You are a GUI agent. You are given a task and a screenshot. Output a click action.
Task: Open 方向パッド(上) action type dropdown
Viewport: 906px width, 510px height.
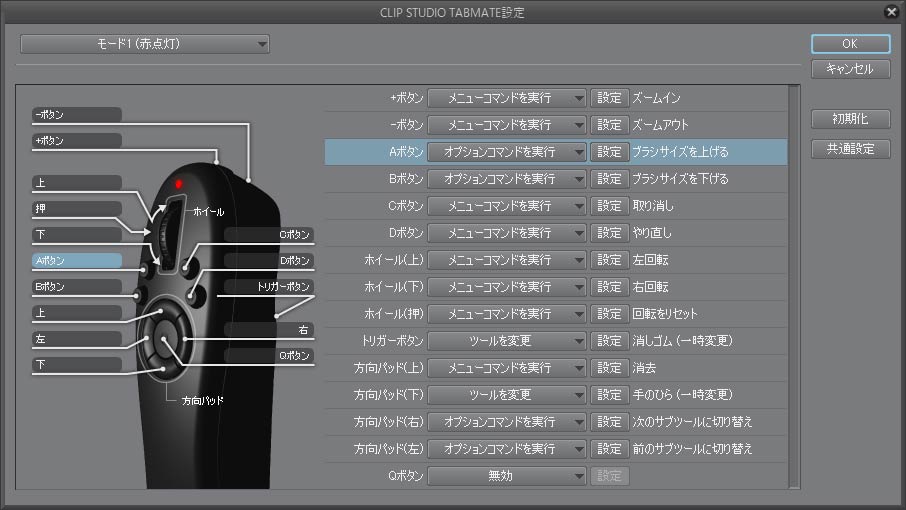coord(507,368)
